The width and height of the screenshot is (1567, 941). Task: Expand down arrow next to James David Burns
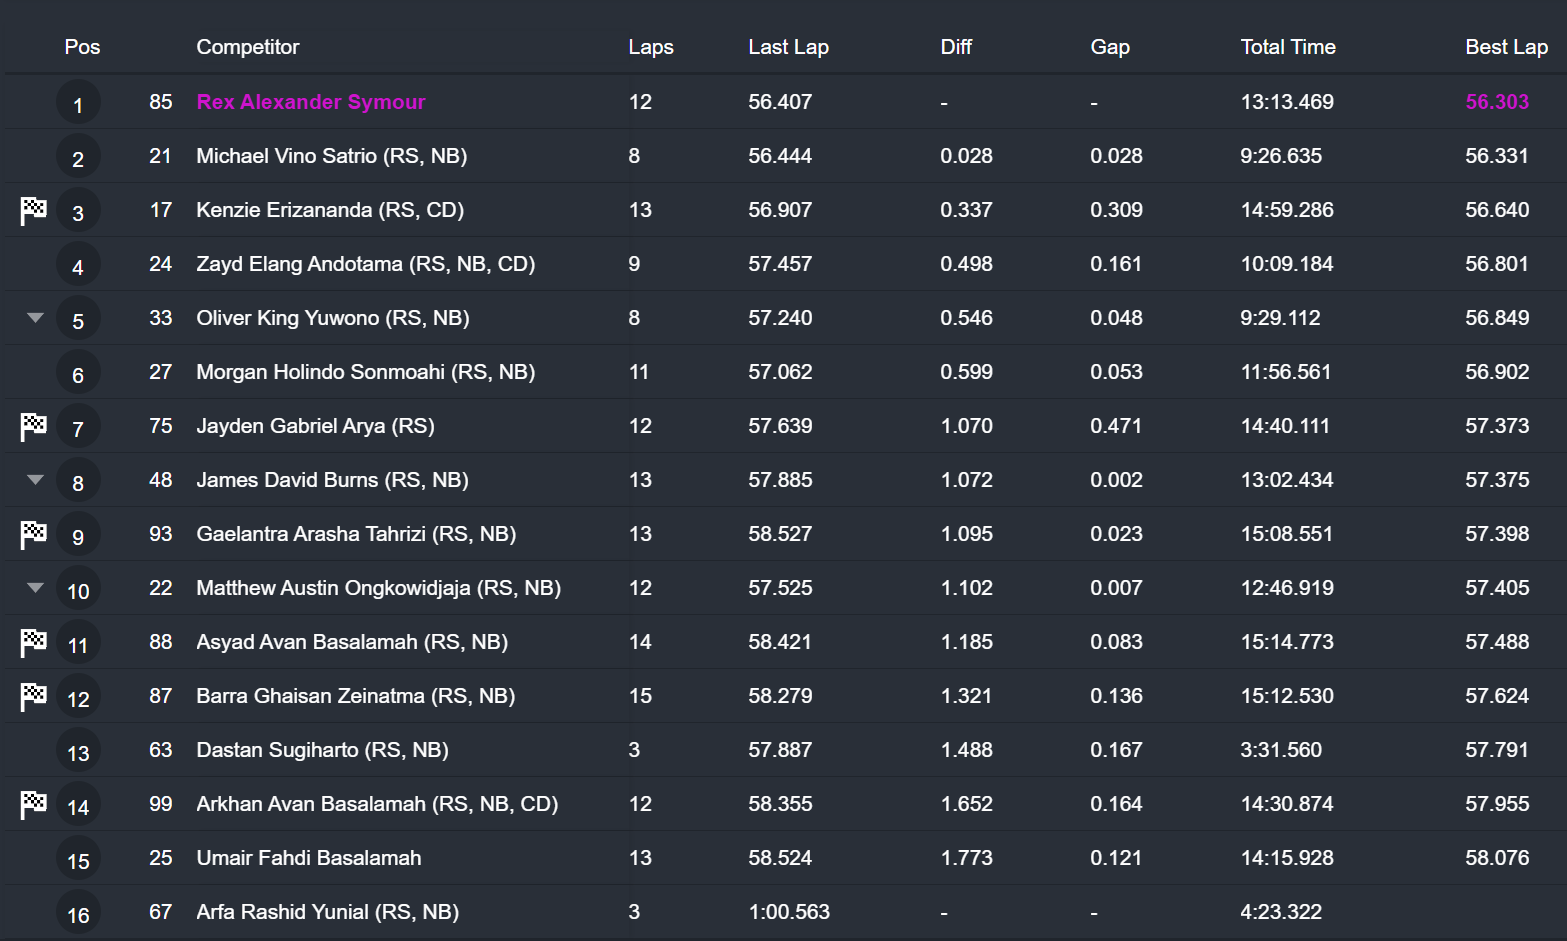click(x=35, y=480)
